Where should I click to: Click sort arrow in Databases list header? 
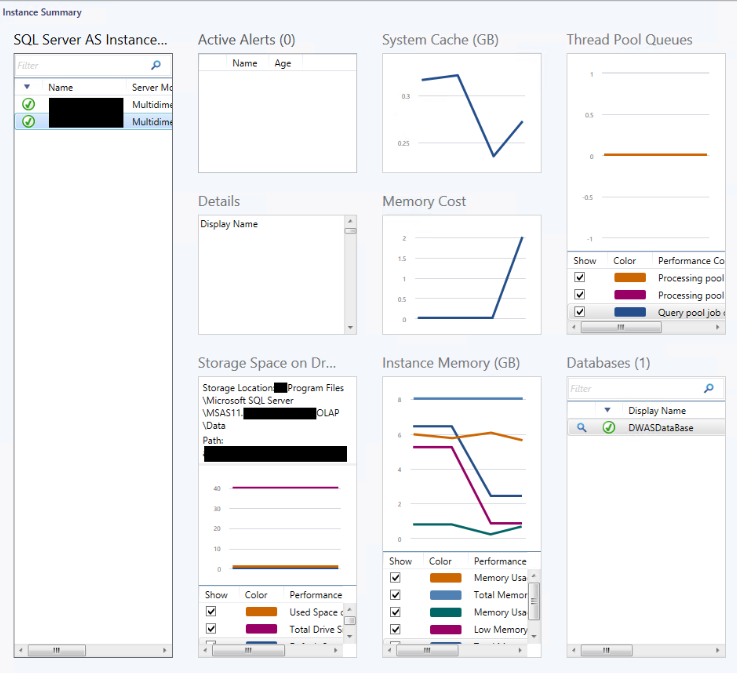coord(607,410)
